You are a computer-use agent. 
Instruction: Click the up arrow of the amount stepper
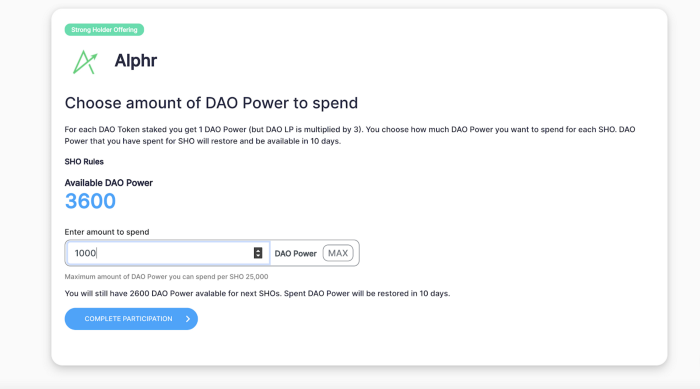tap(258, 250)
